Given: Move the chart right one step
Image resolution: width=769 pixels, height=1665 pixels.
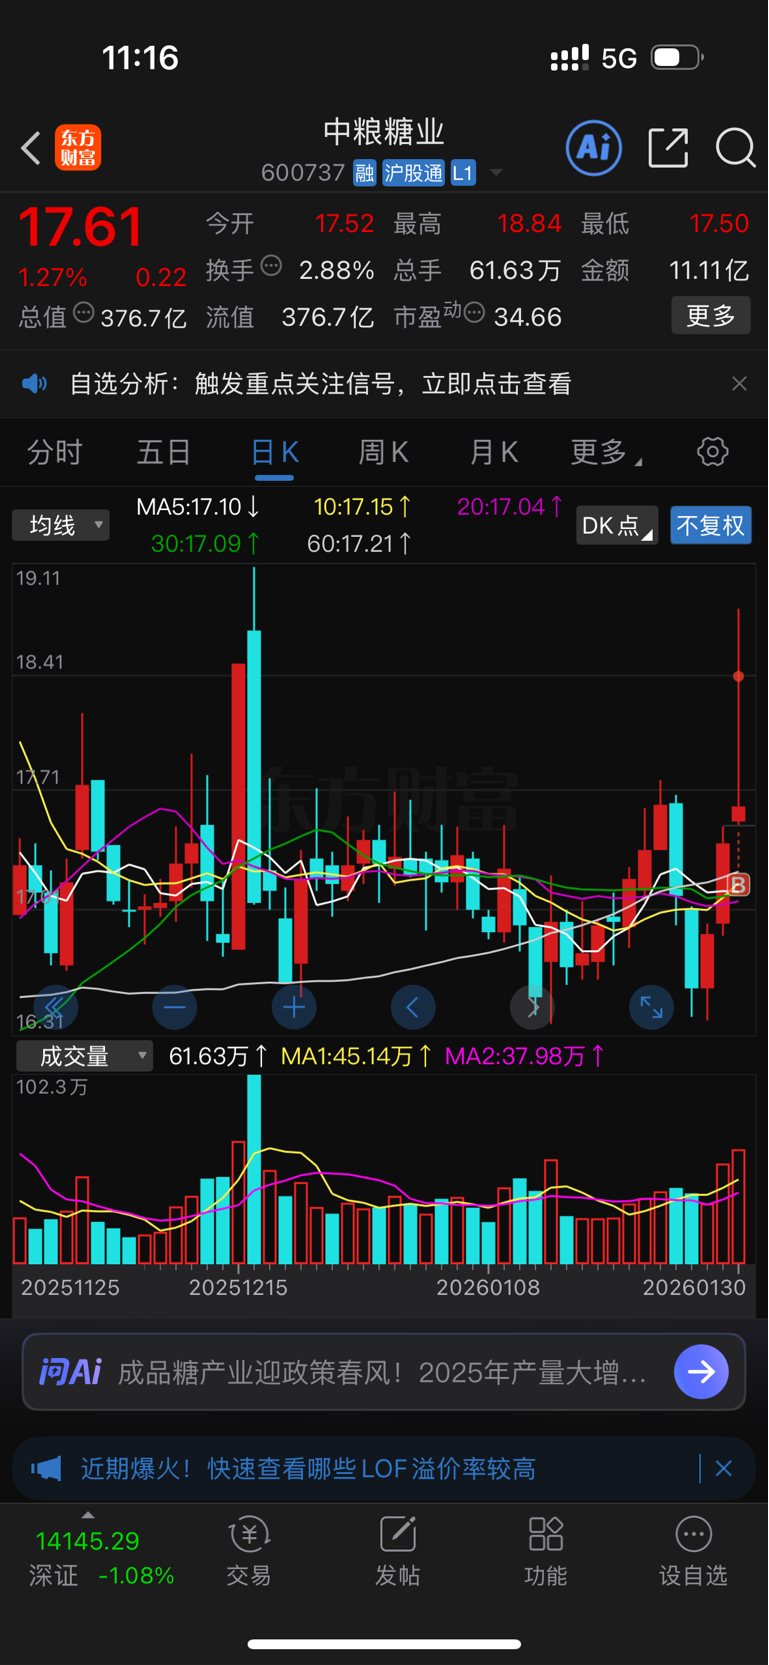Looking at the screenshot, I should (x=533, y=1007).
